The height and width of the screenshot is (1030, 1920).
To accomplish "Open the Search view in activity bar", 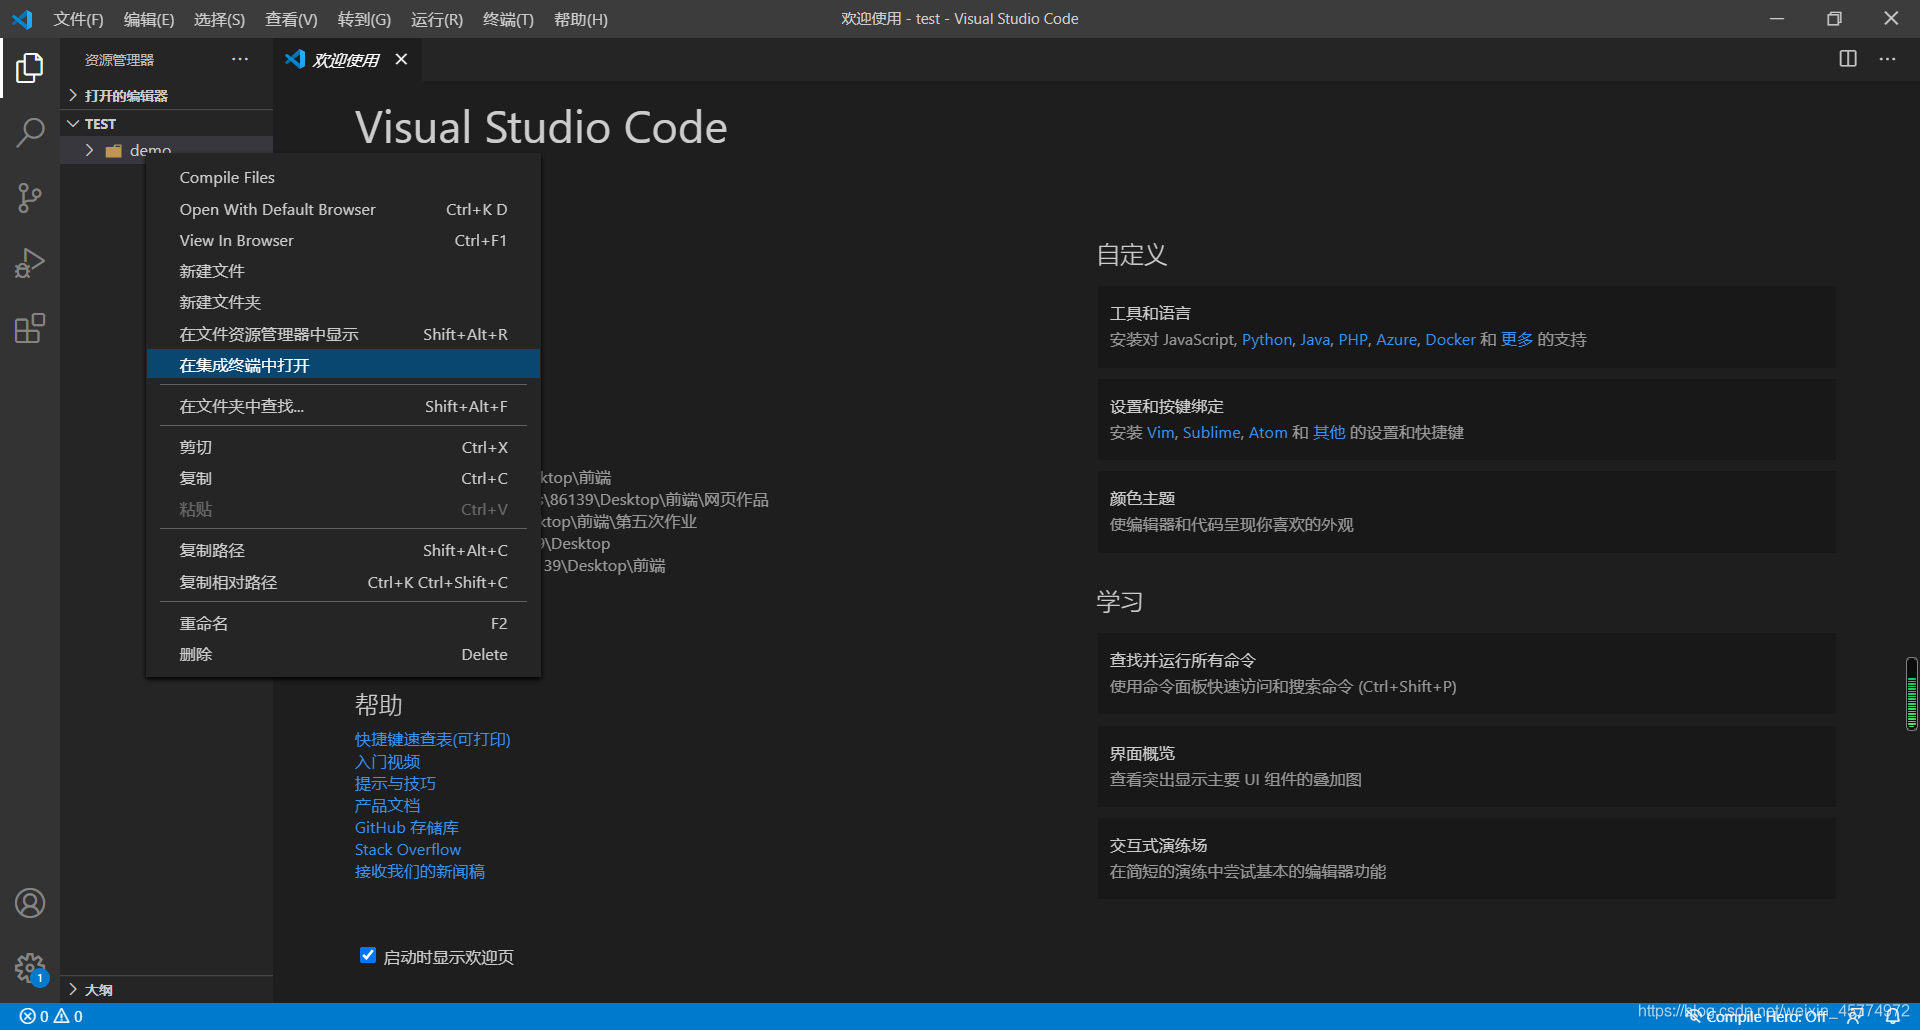I will point(30,132).
